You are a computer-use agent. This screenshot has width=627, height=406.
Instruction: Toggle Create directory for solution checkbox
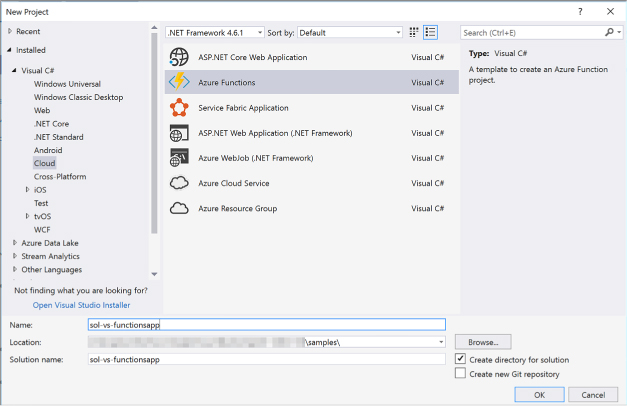[x=460, y=359]
